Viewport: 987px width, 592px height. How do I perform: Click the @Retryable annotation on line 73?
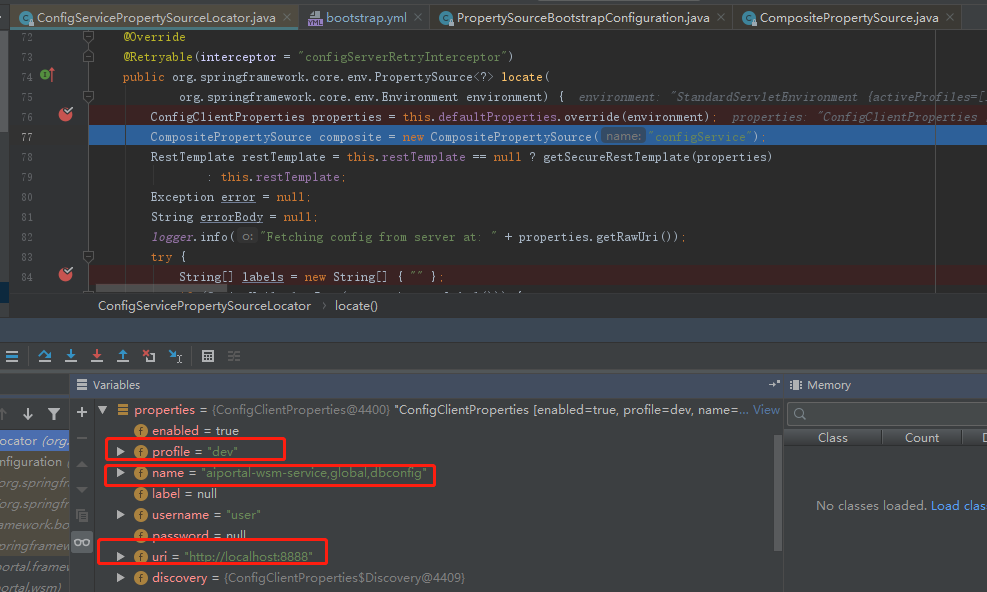158,57
